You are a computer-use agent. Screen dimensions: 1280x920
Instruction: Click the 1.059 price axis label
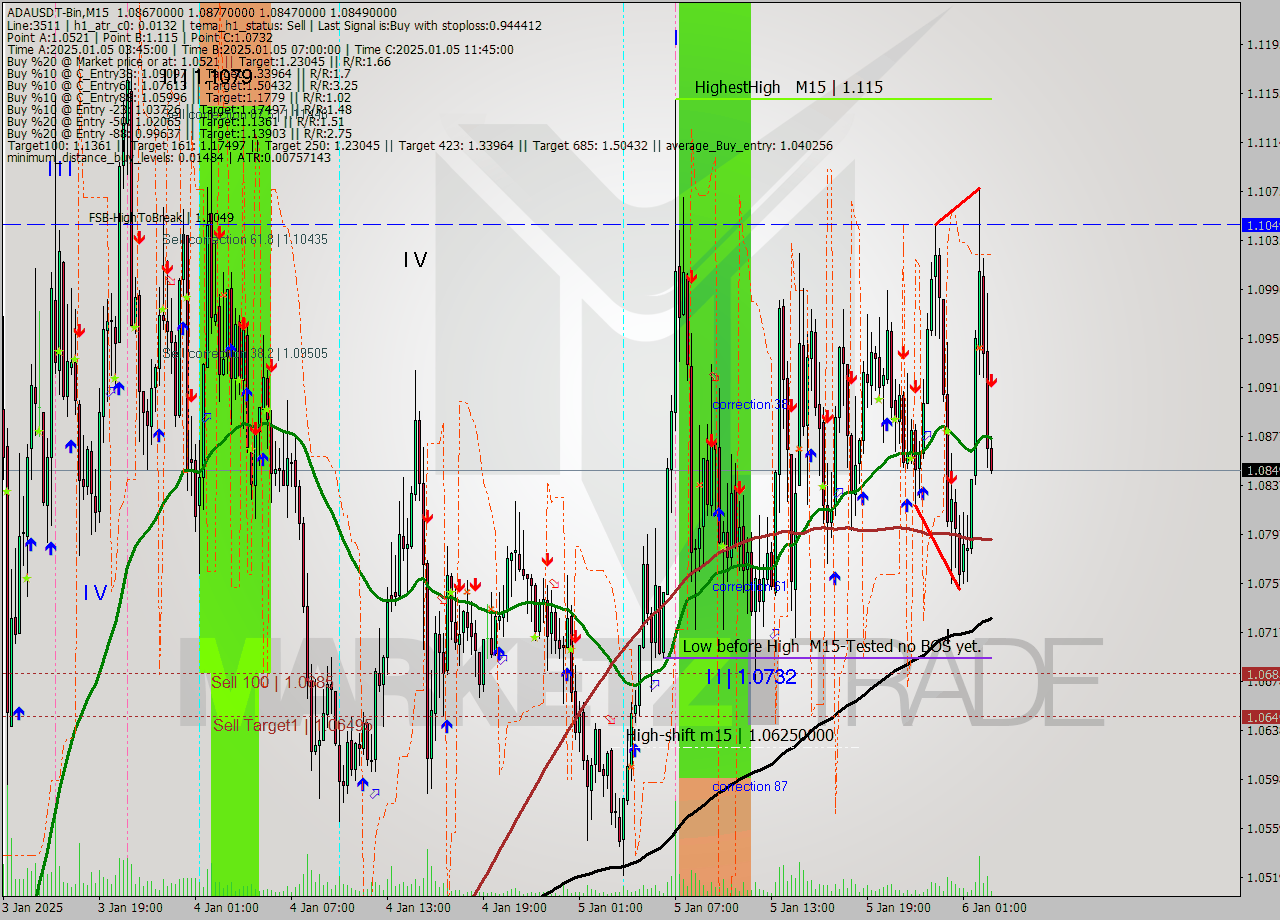1262,779
